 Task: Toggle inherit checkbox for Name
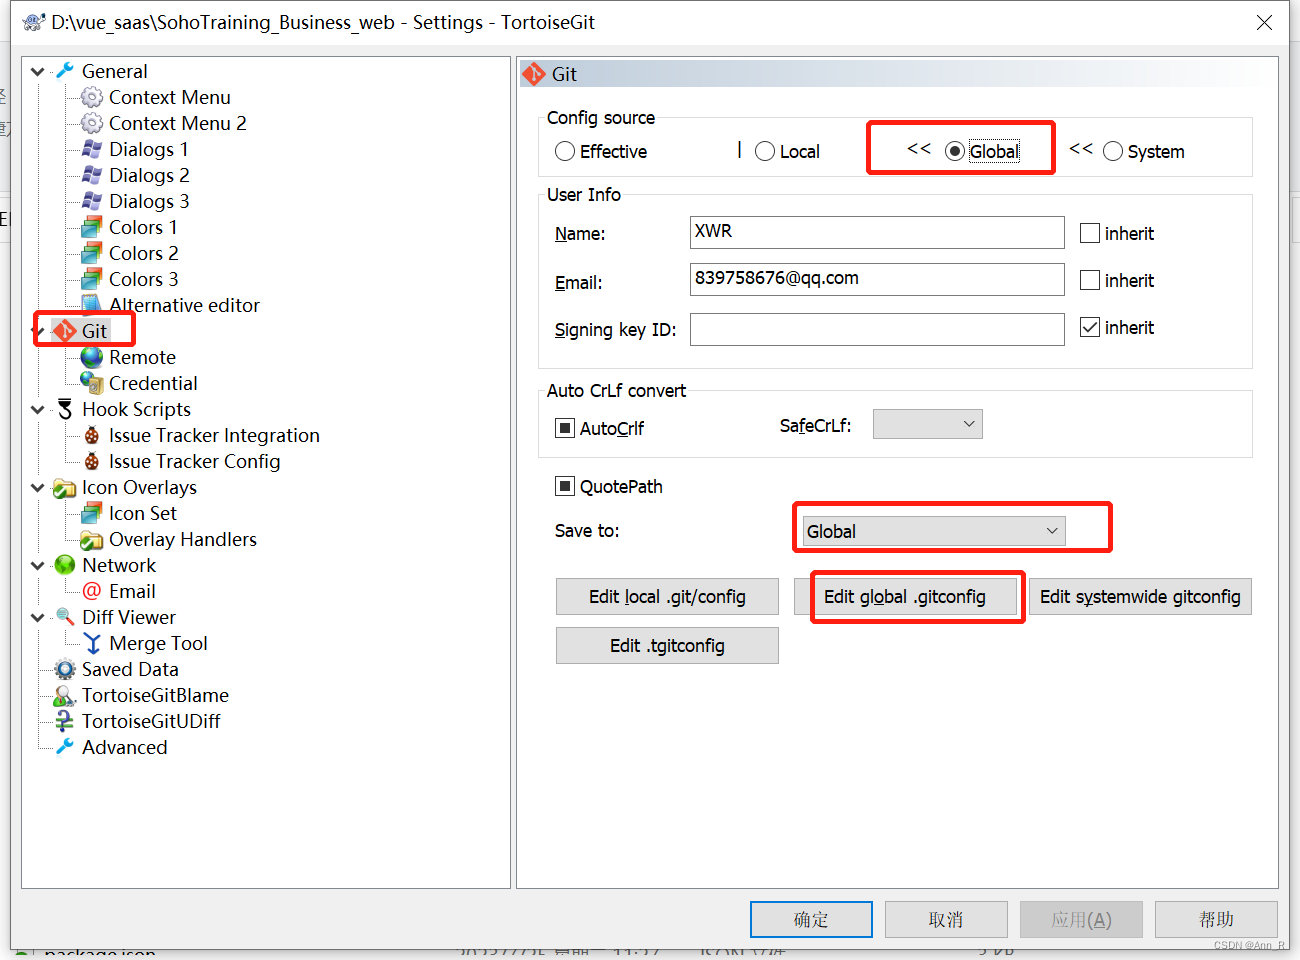[x=1090, y=233]
